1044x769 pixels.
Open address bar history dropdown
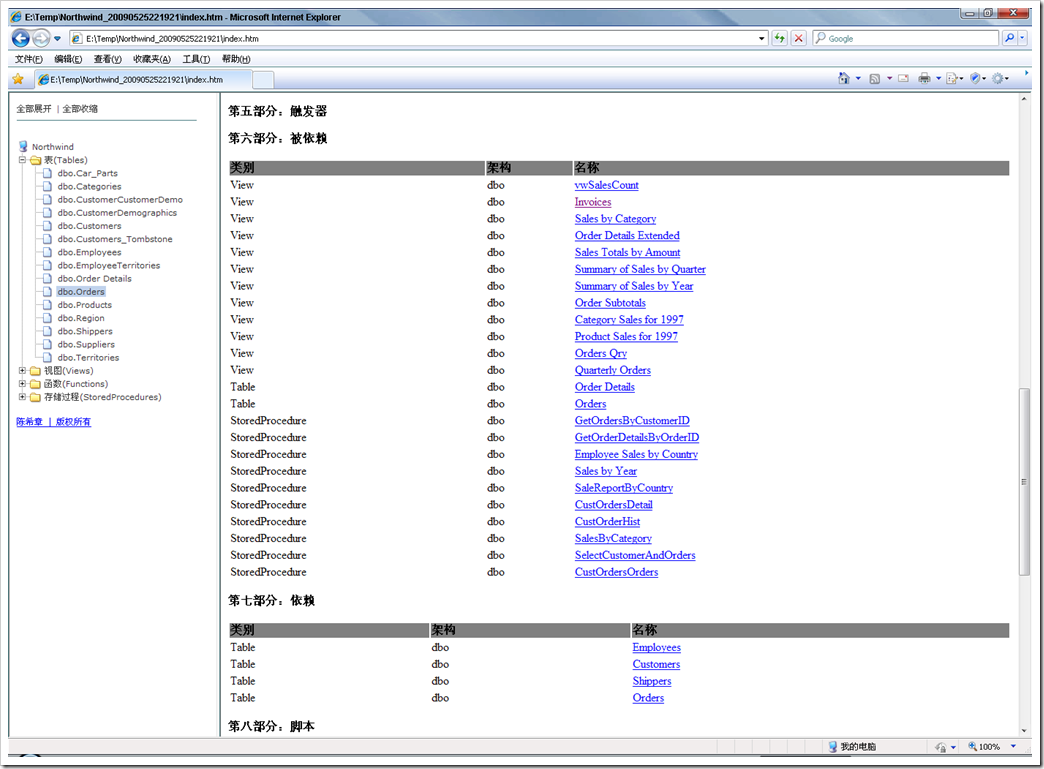point(762,39)
